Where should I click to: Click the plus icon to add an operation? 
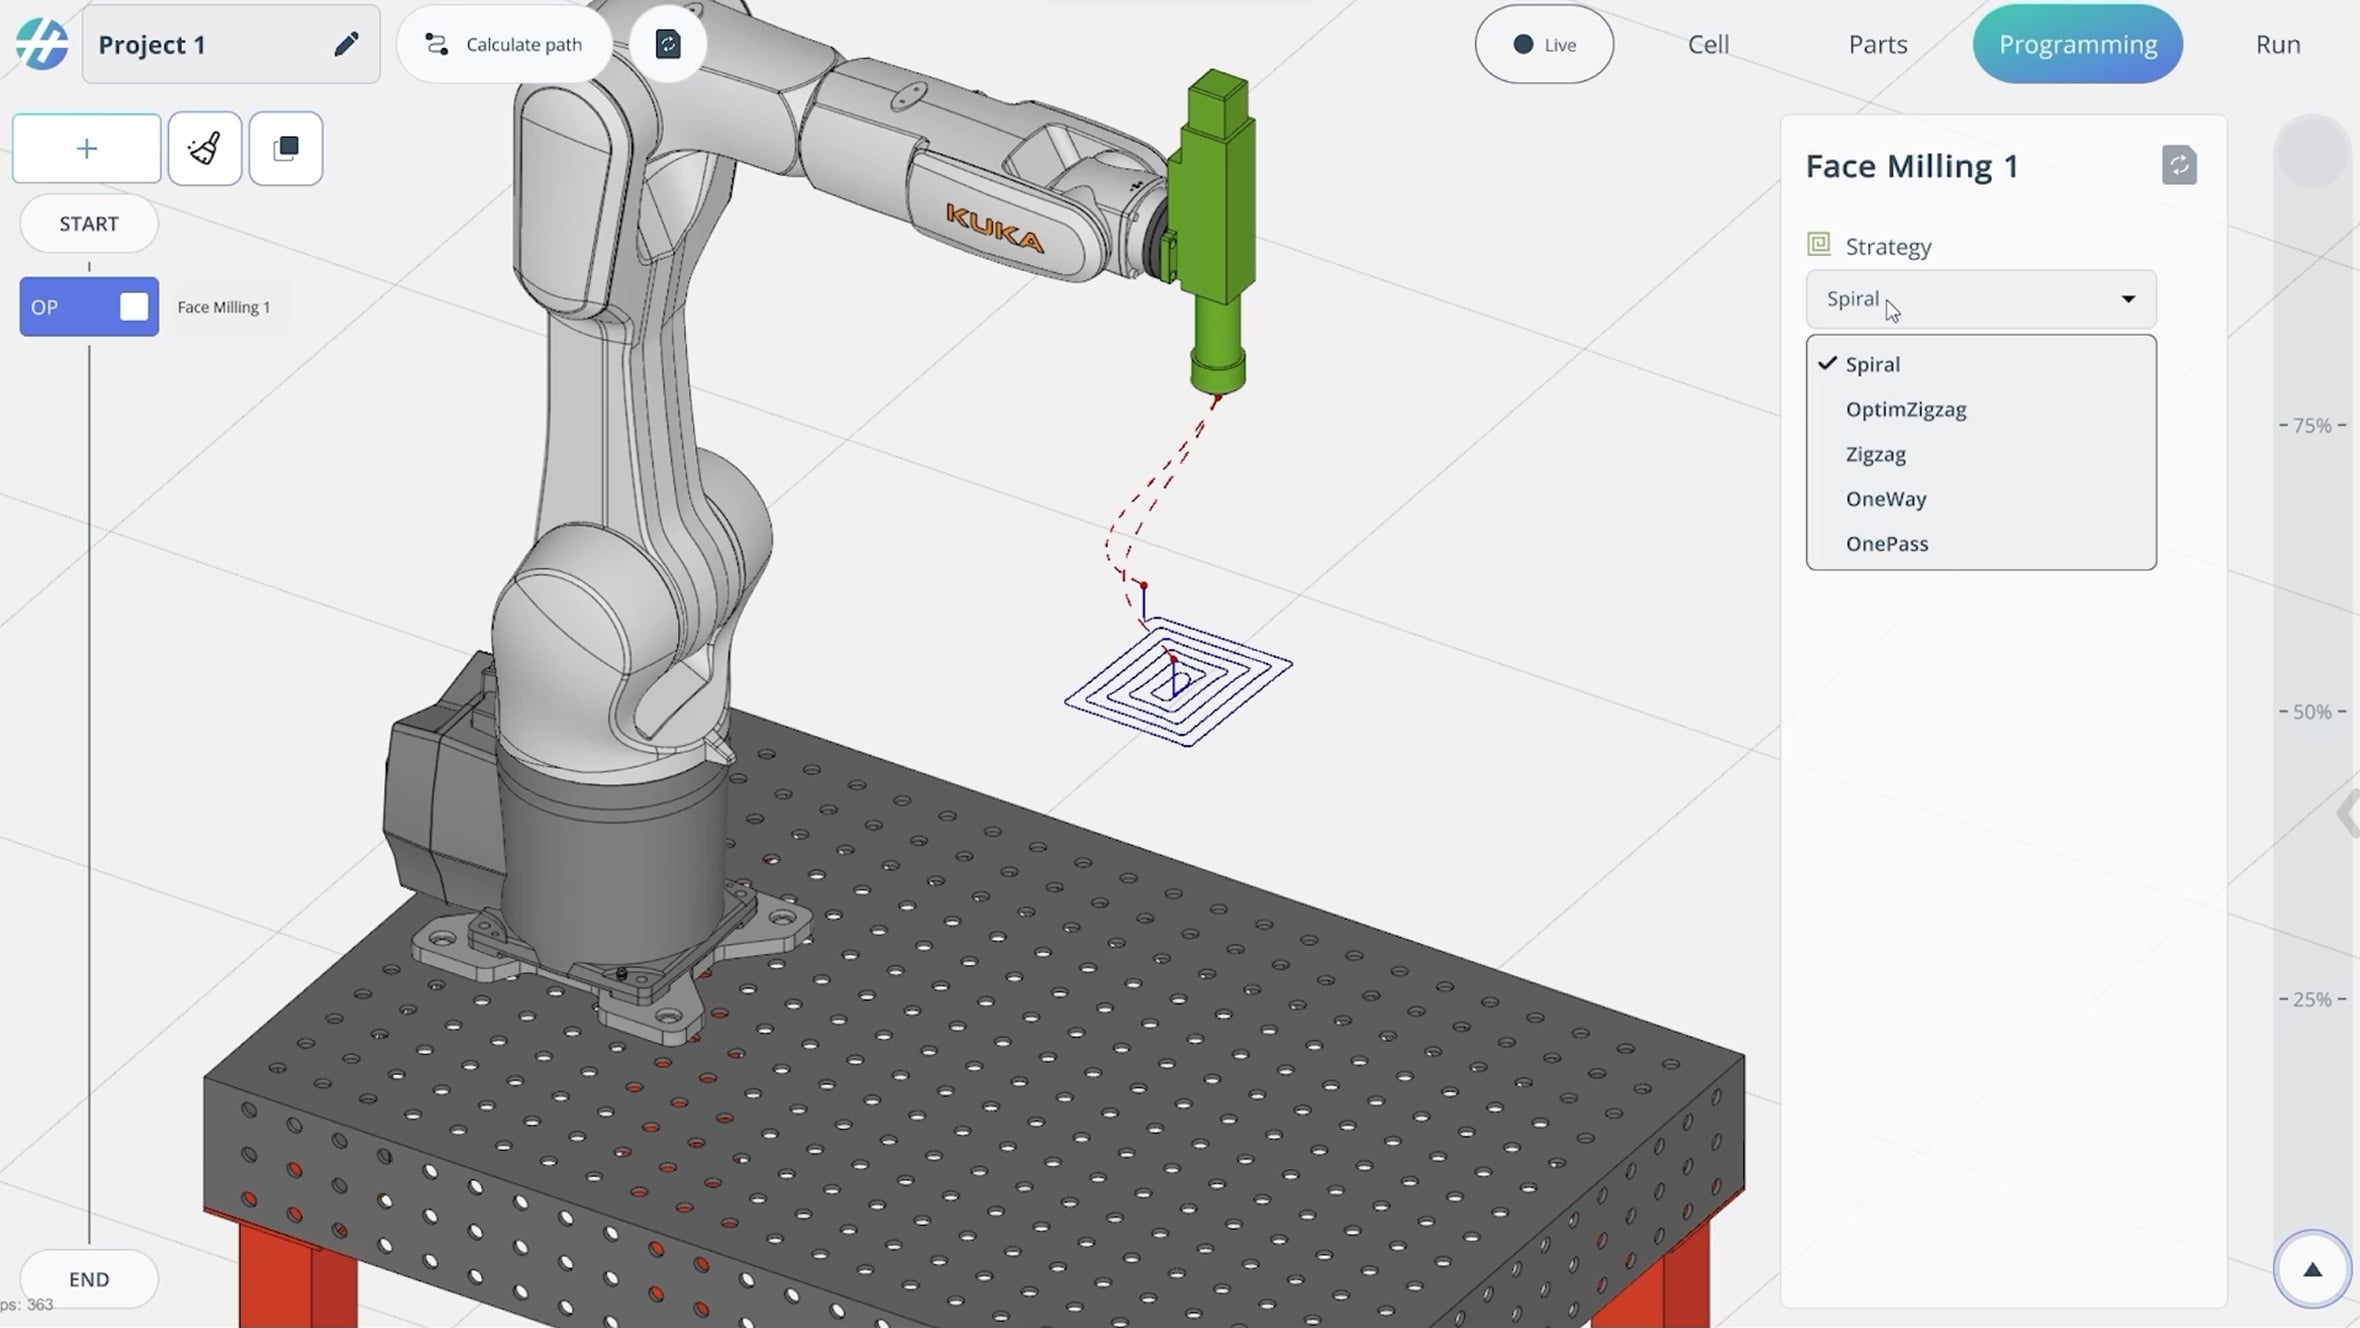[87, 149]
